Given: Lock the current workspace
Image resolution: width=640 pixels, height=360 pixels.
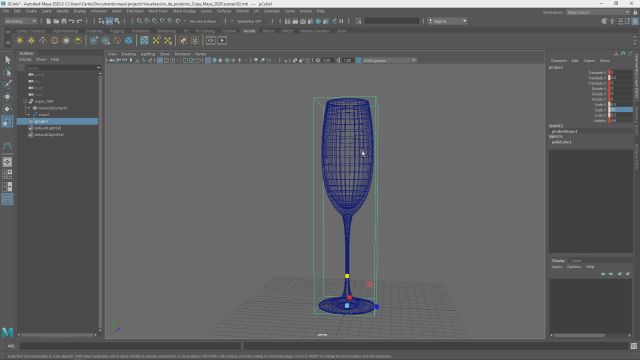Looking at the screenshot, I should pyautogui.click(x=635, y=12).
